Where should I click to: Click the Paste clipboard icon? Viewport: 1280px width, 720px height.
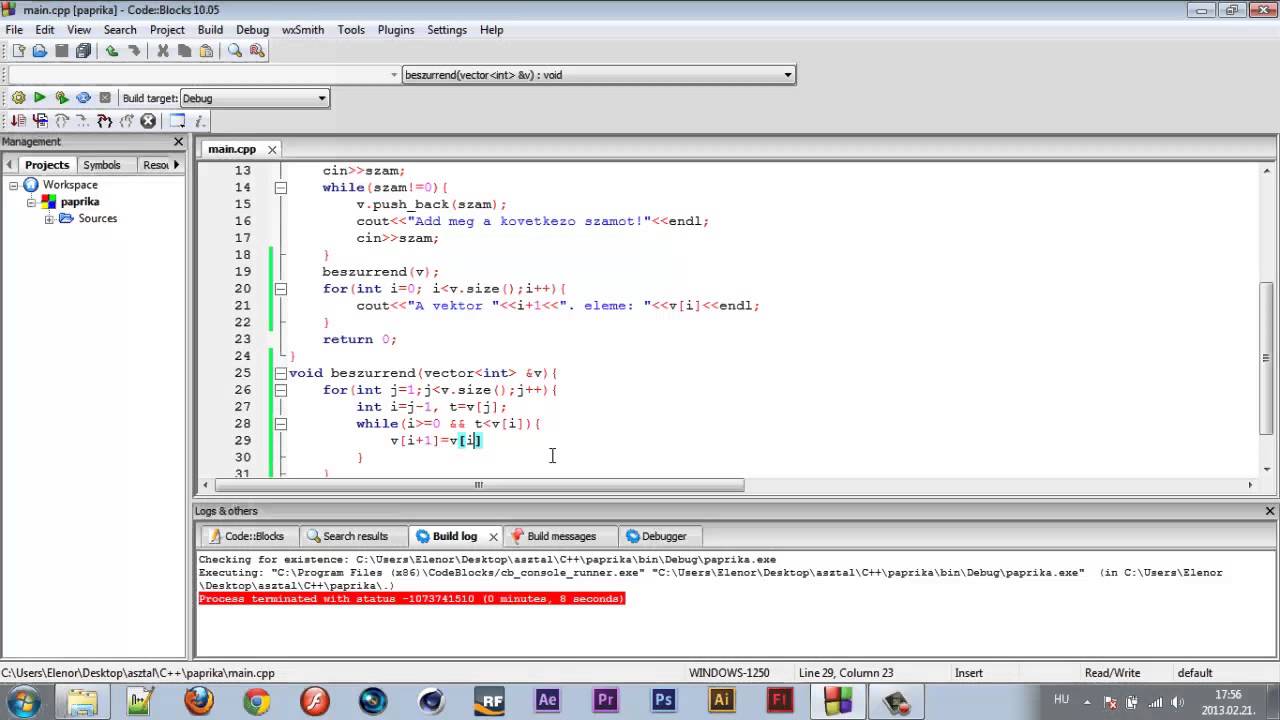point(206,51)
